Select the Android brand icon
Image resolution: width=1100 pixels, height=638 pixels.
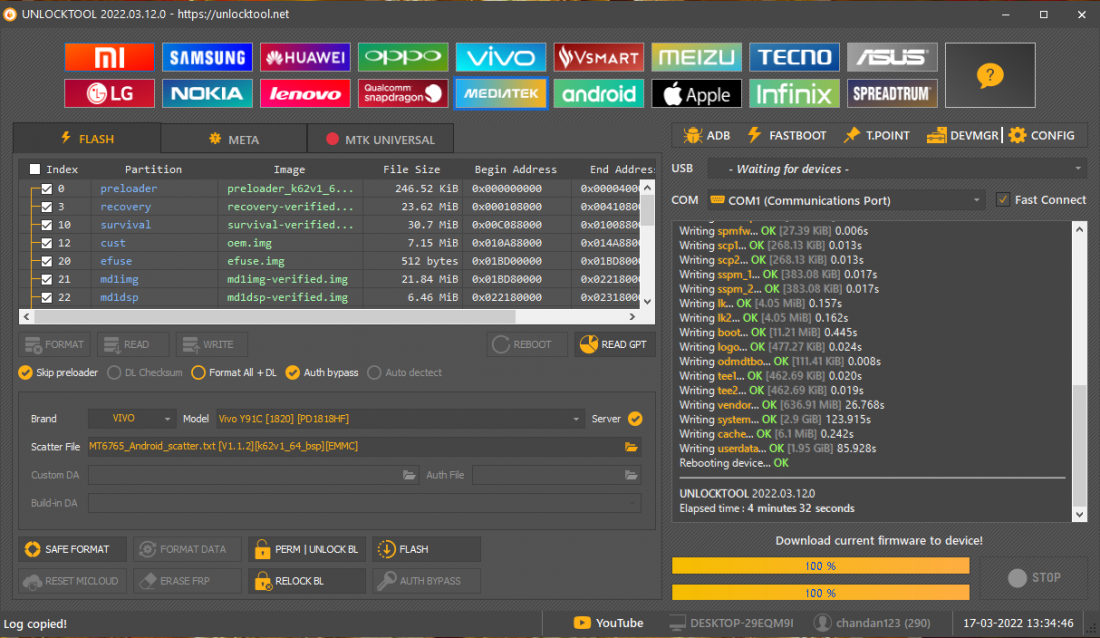(598, 93)
